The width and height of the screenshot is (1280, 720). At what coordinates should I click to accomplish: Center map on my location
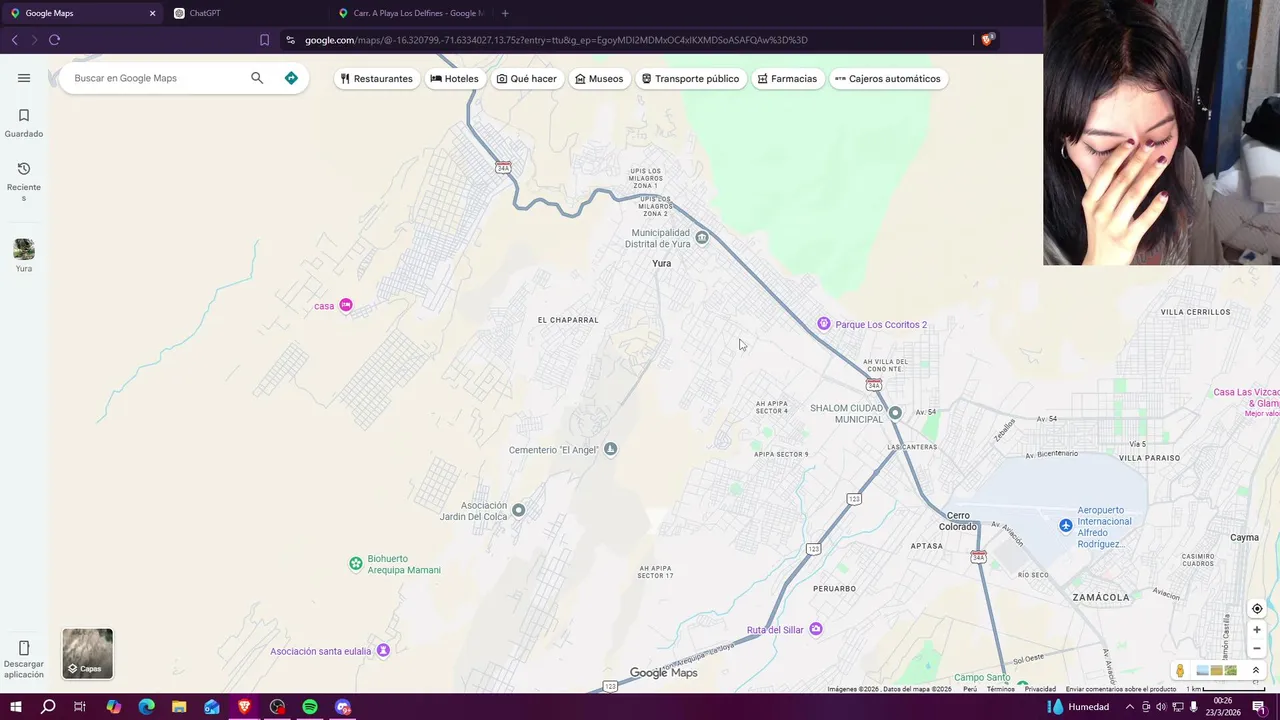(1257, 609)
